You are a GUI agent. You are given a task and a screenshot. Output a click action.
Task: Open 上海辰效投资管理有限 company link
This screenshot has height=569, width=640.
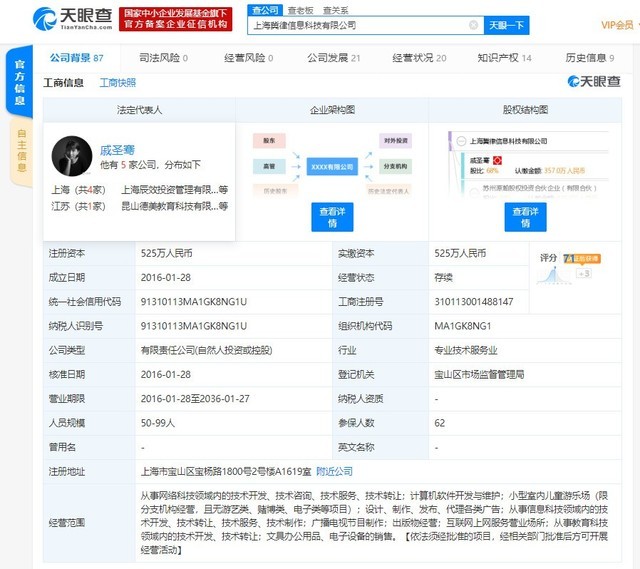(x=174, y=190)
